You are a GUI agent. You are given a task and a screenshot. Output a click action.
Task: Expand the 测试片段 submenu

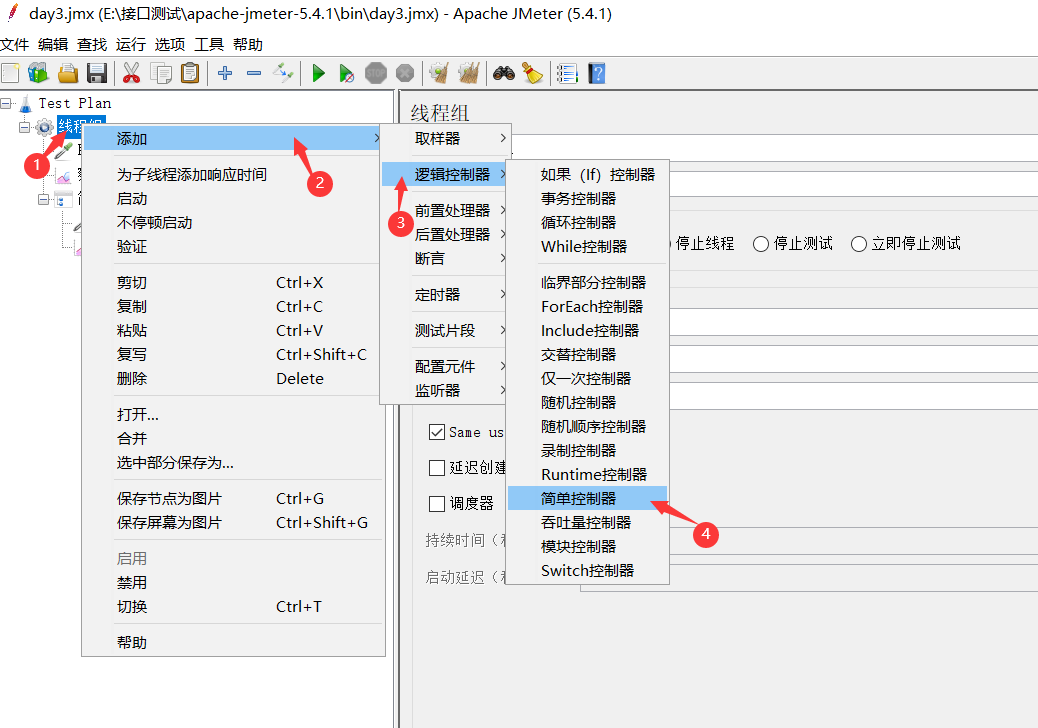pyautogui.click(x=446, y=330)
